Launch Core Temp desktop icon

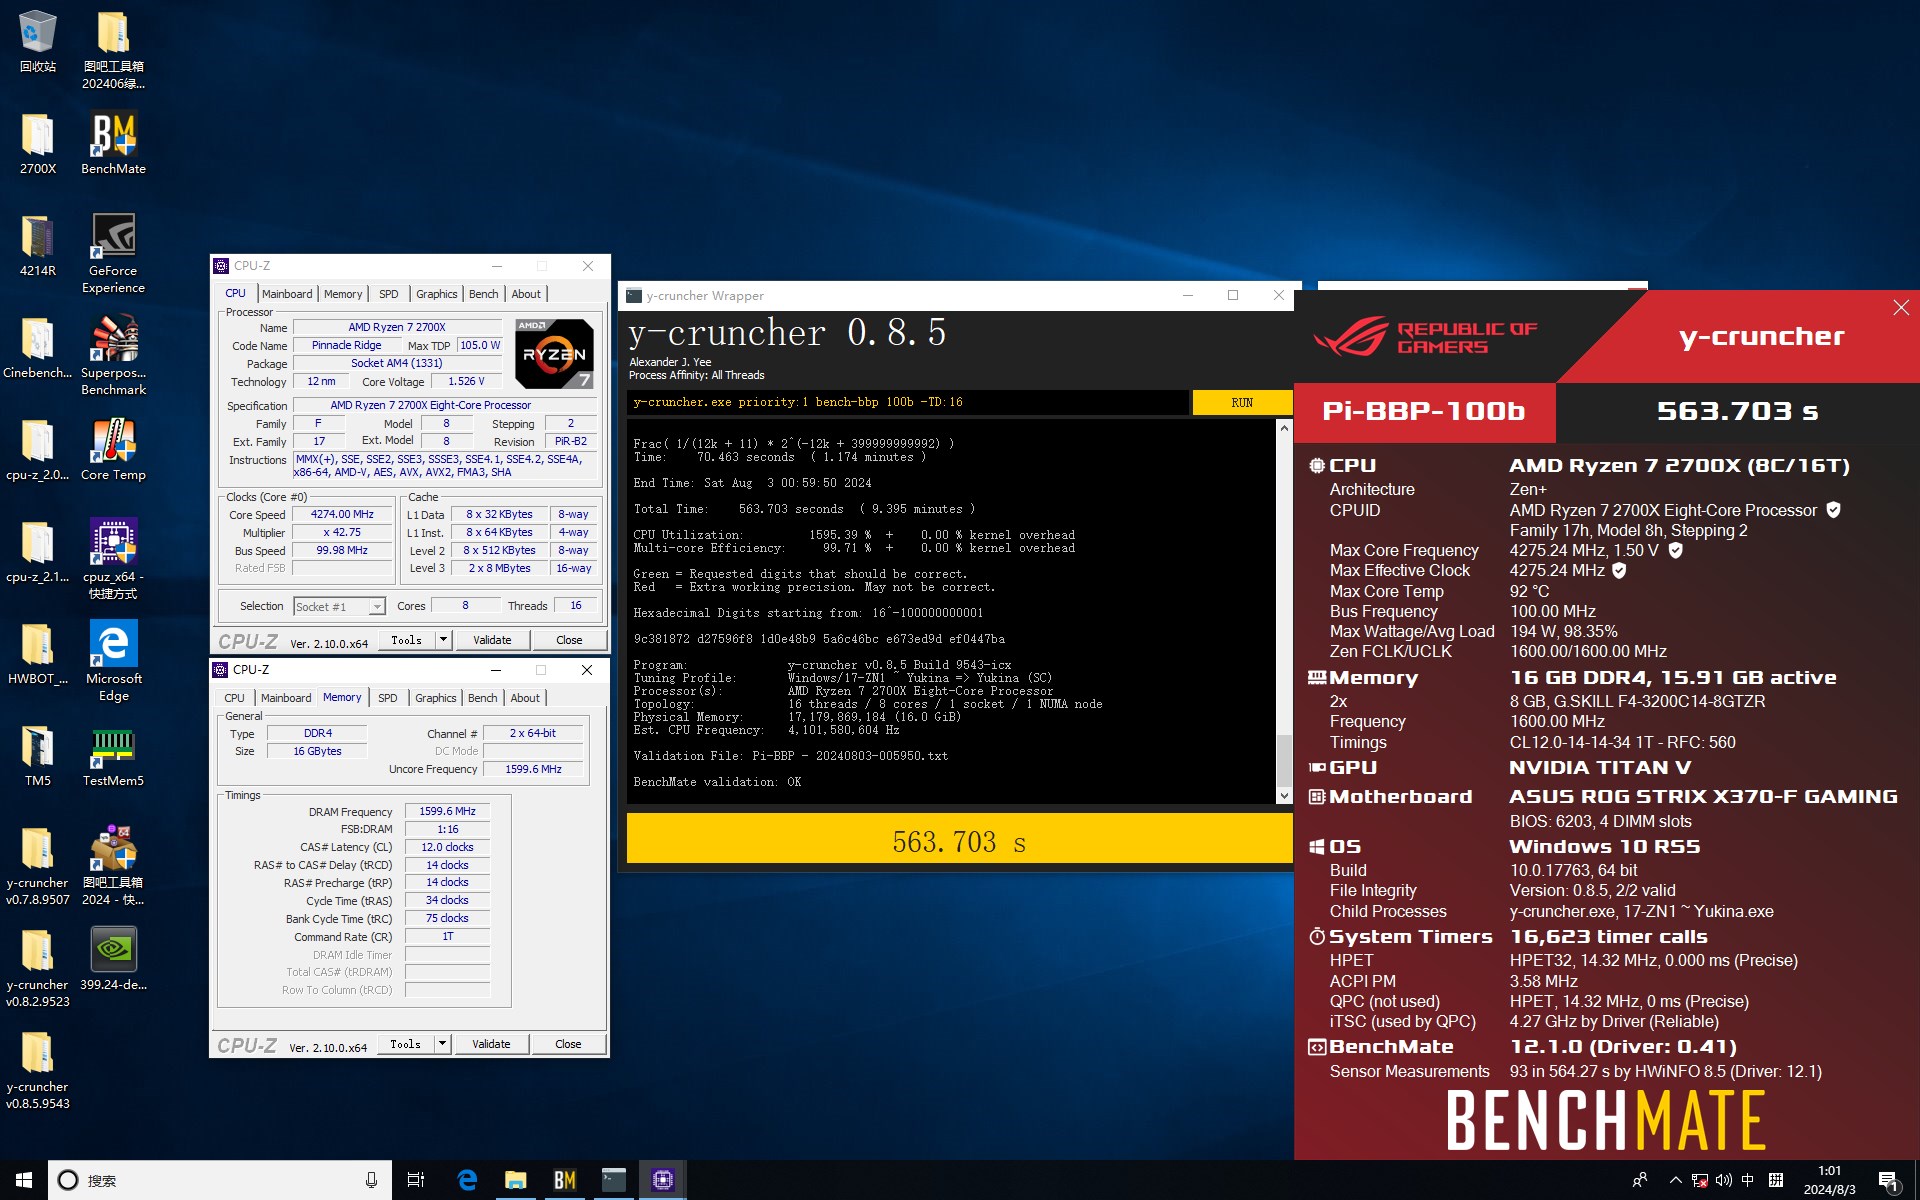point(113,449)
